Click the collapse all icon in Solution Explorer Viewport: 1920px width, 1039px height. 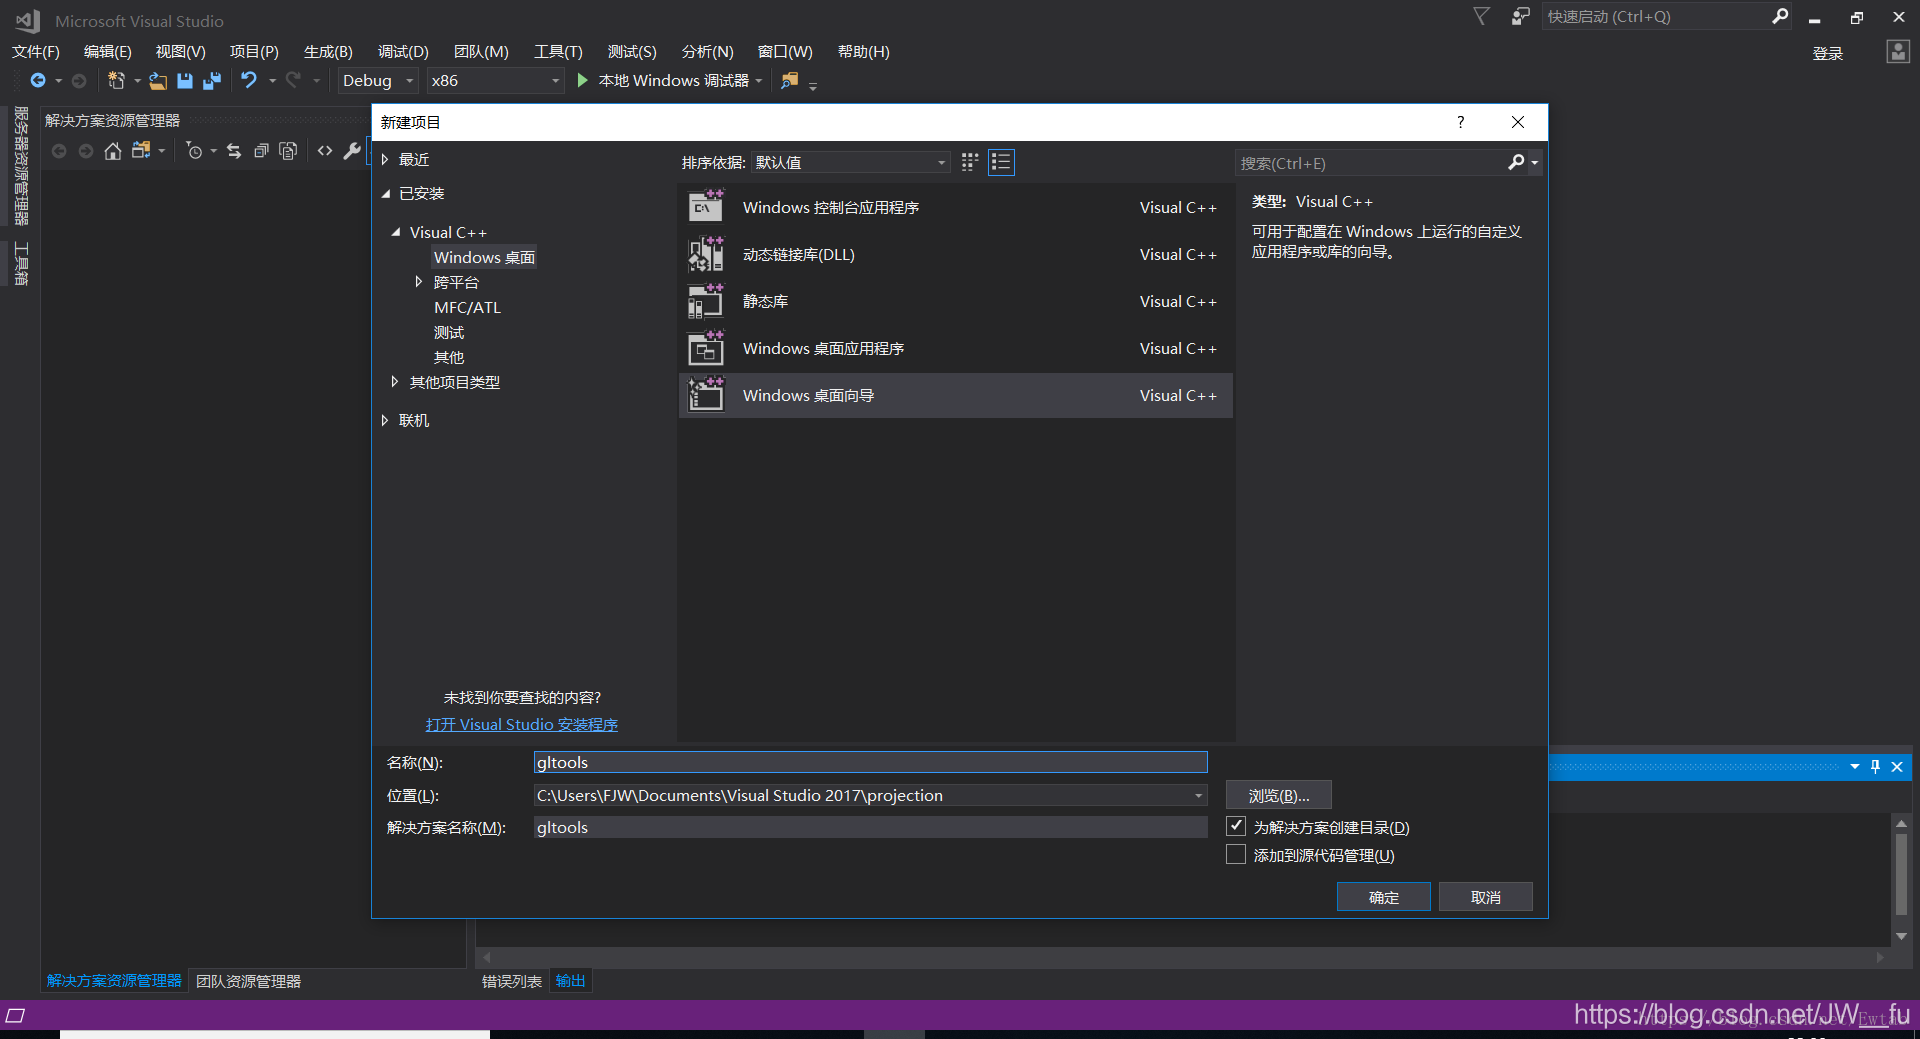pyautogui.click(x=261, y=151)
